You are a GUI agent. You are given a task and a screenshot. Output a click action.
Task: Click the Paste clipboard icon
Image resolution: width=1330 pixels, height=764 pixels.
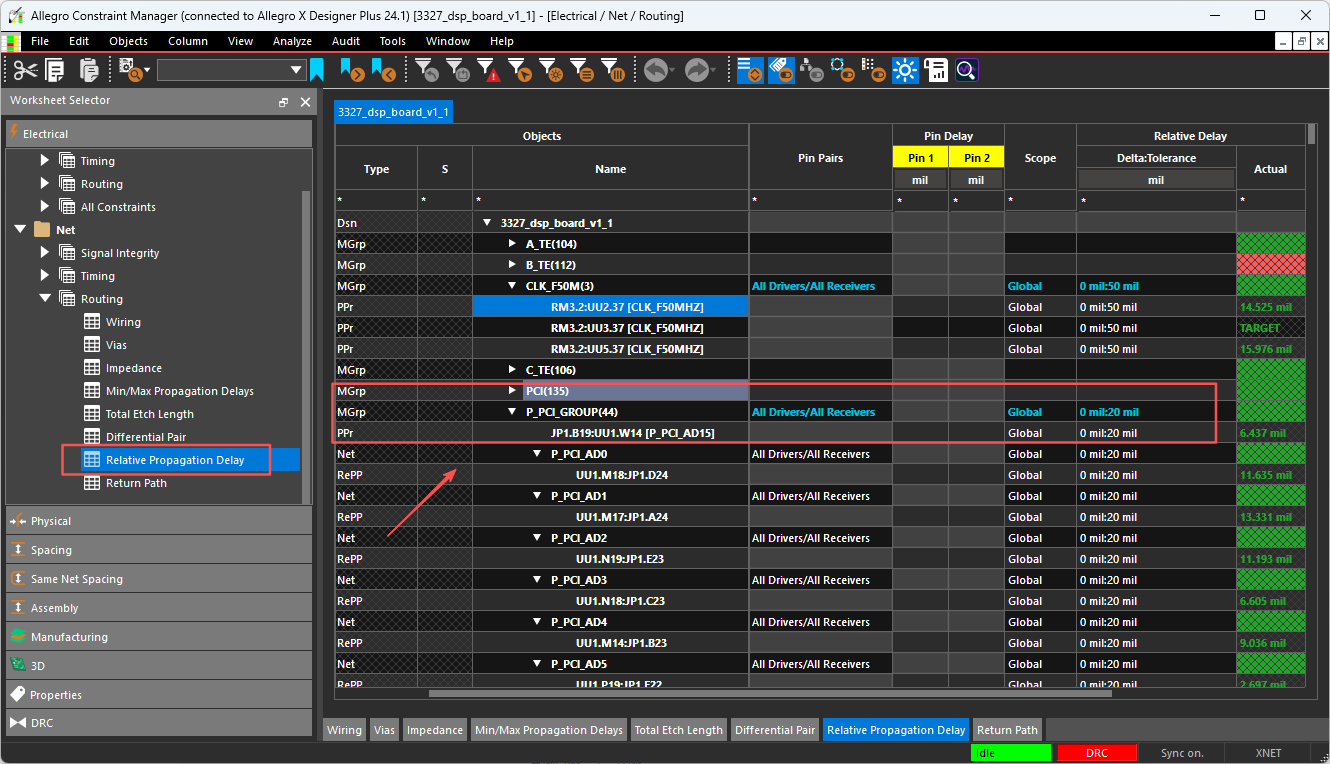tap(89, 70)
